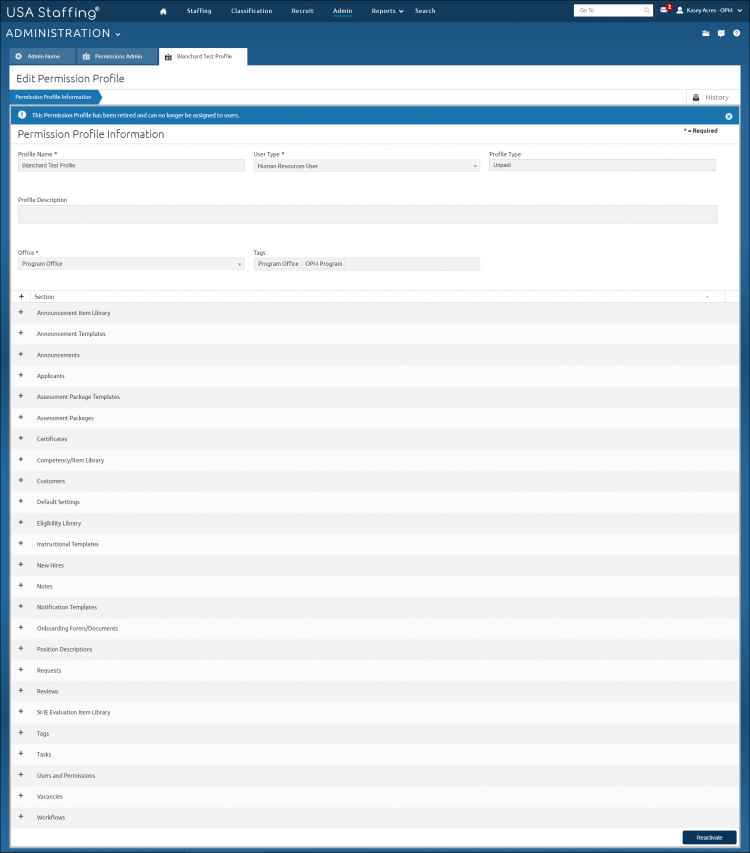
Task: Expand SME Evaluation Item Library section
Action: click(21, 712)
